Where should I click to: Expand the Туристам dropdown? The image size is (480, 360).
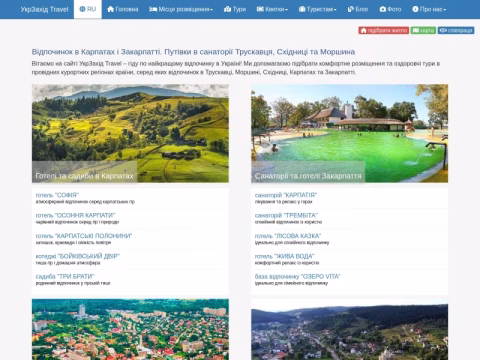click(318, 9)
